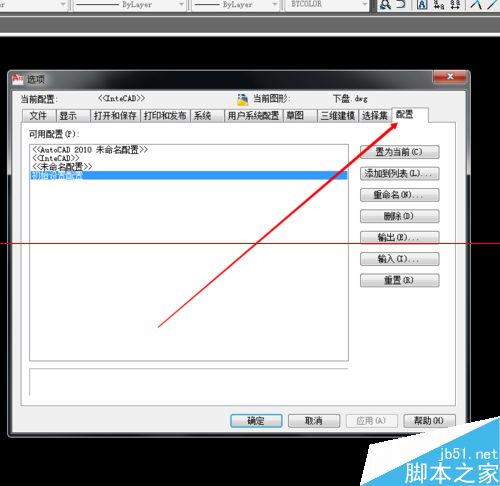Click the 添加到列表(L)... button
500x486 pixels.
[x=400, y=173]
